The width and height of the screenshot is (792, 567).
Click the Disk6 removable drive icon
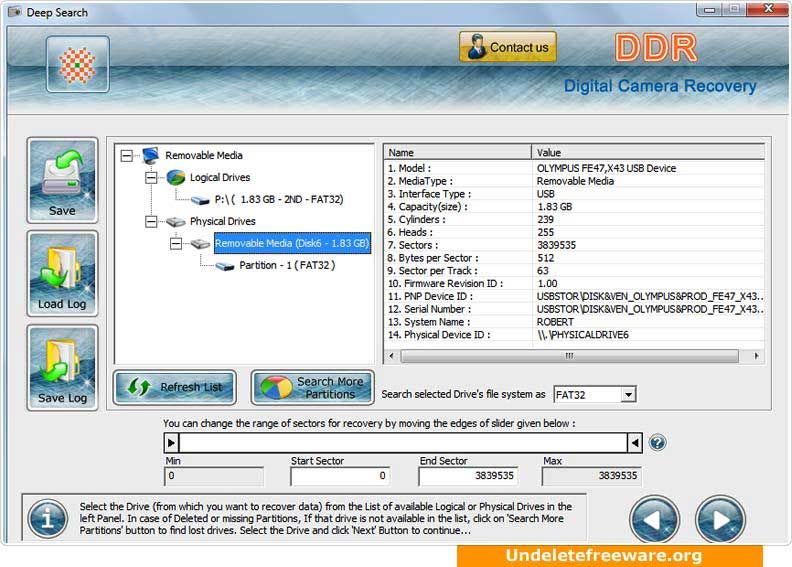201,244
